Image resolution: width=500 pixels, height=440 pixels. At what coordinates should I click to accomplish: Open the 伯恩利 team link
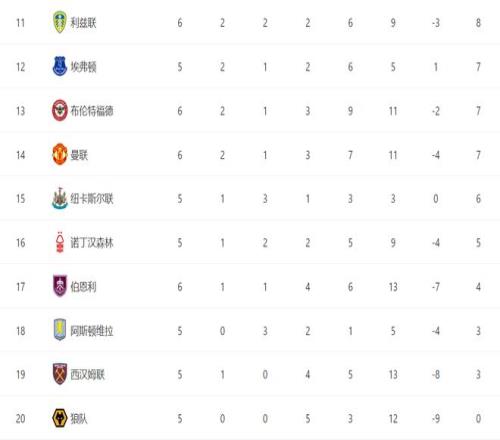83,287
